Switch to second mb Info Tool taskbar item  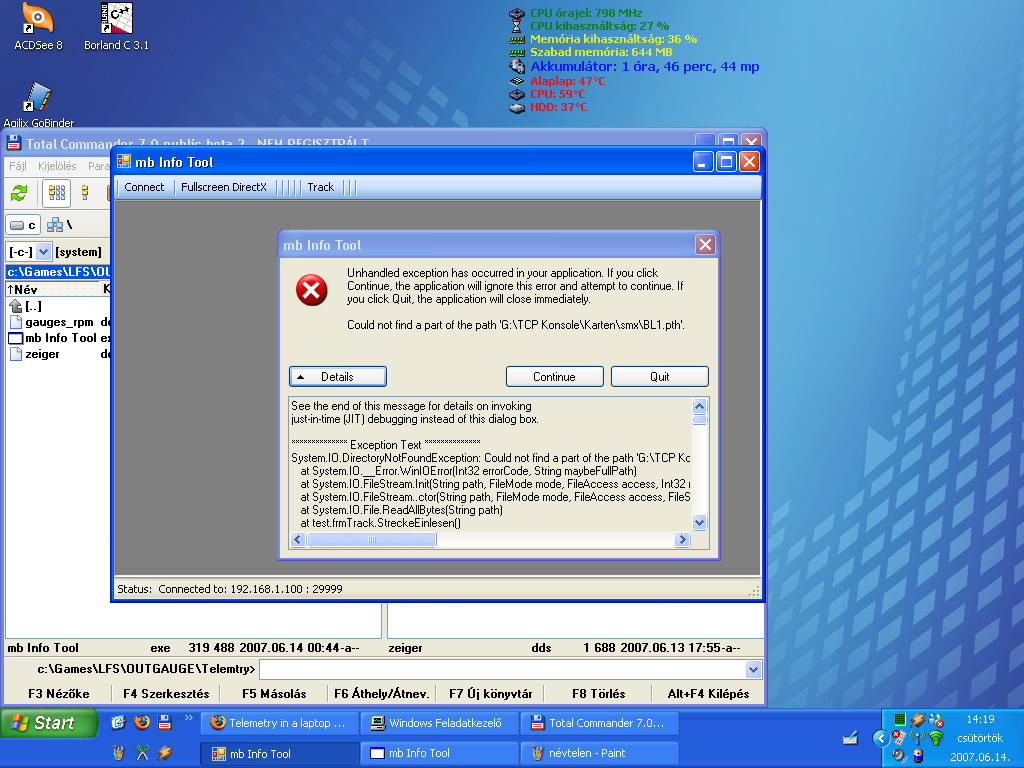coord(440,753)
